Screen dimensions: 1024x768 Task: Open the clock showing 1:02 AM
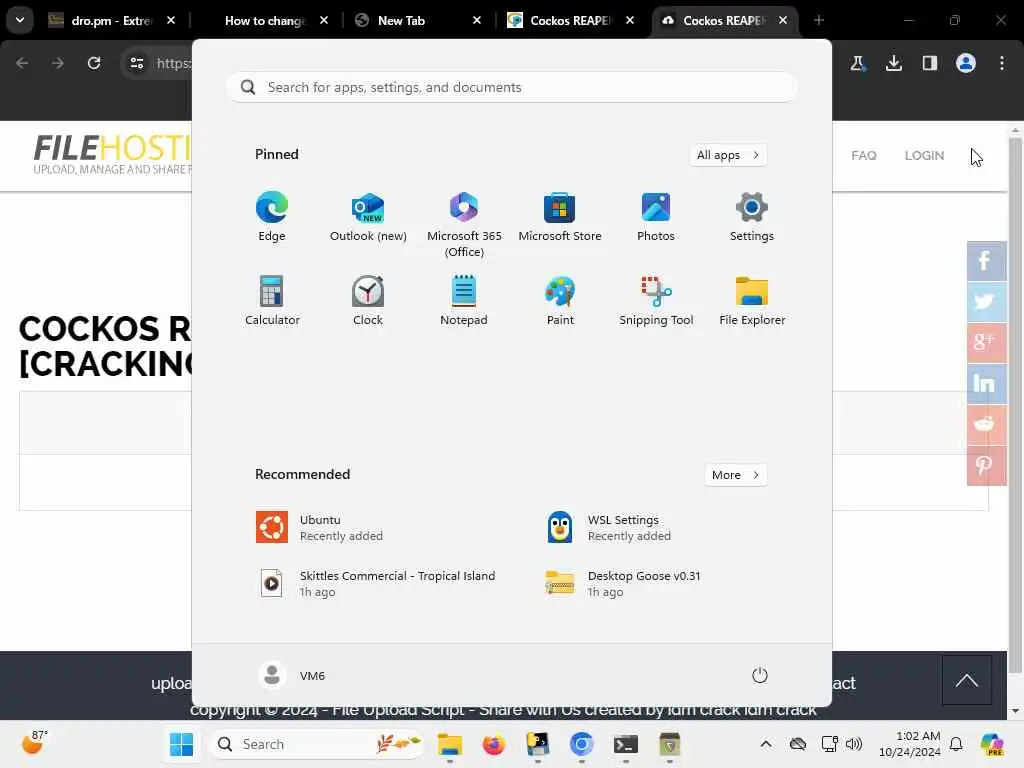click(x=910, y=744)
